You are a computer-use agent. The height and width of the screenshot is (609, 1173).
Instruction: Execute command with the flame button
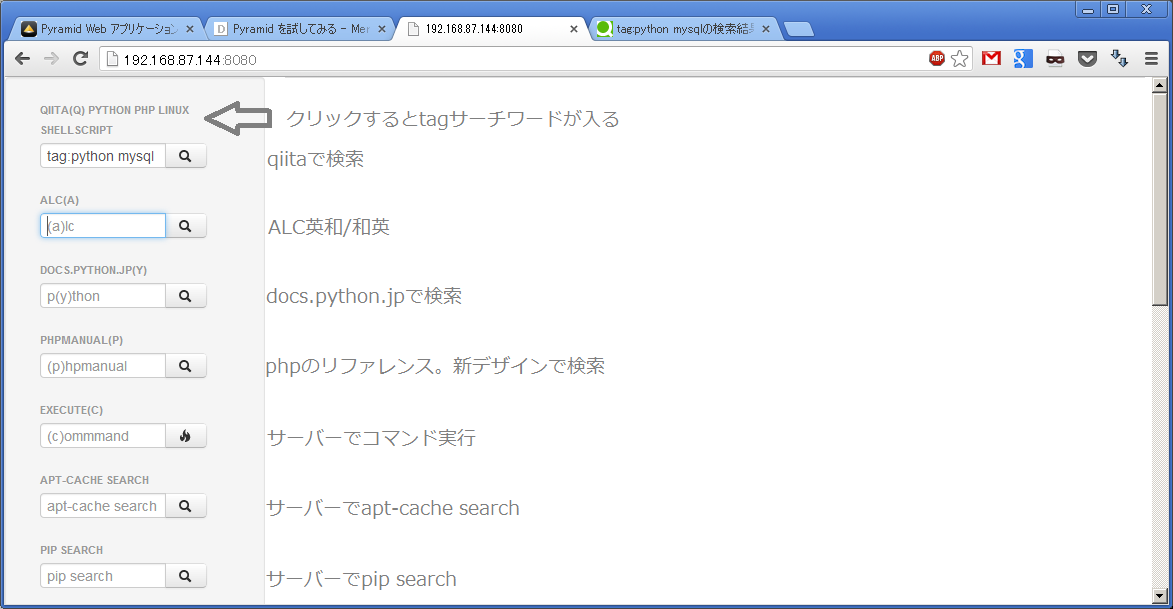pyautogui.click(x=186, y=436)
